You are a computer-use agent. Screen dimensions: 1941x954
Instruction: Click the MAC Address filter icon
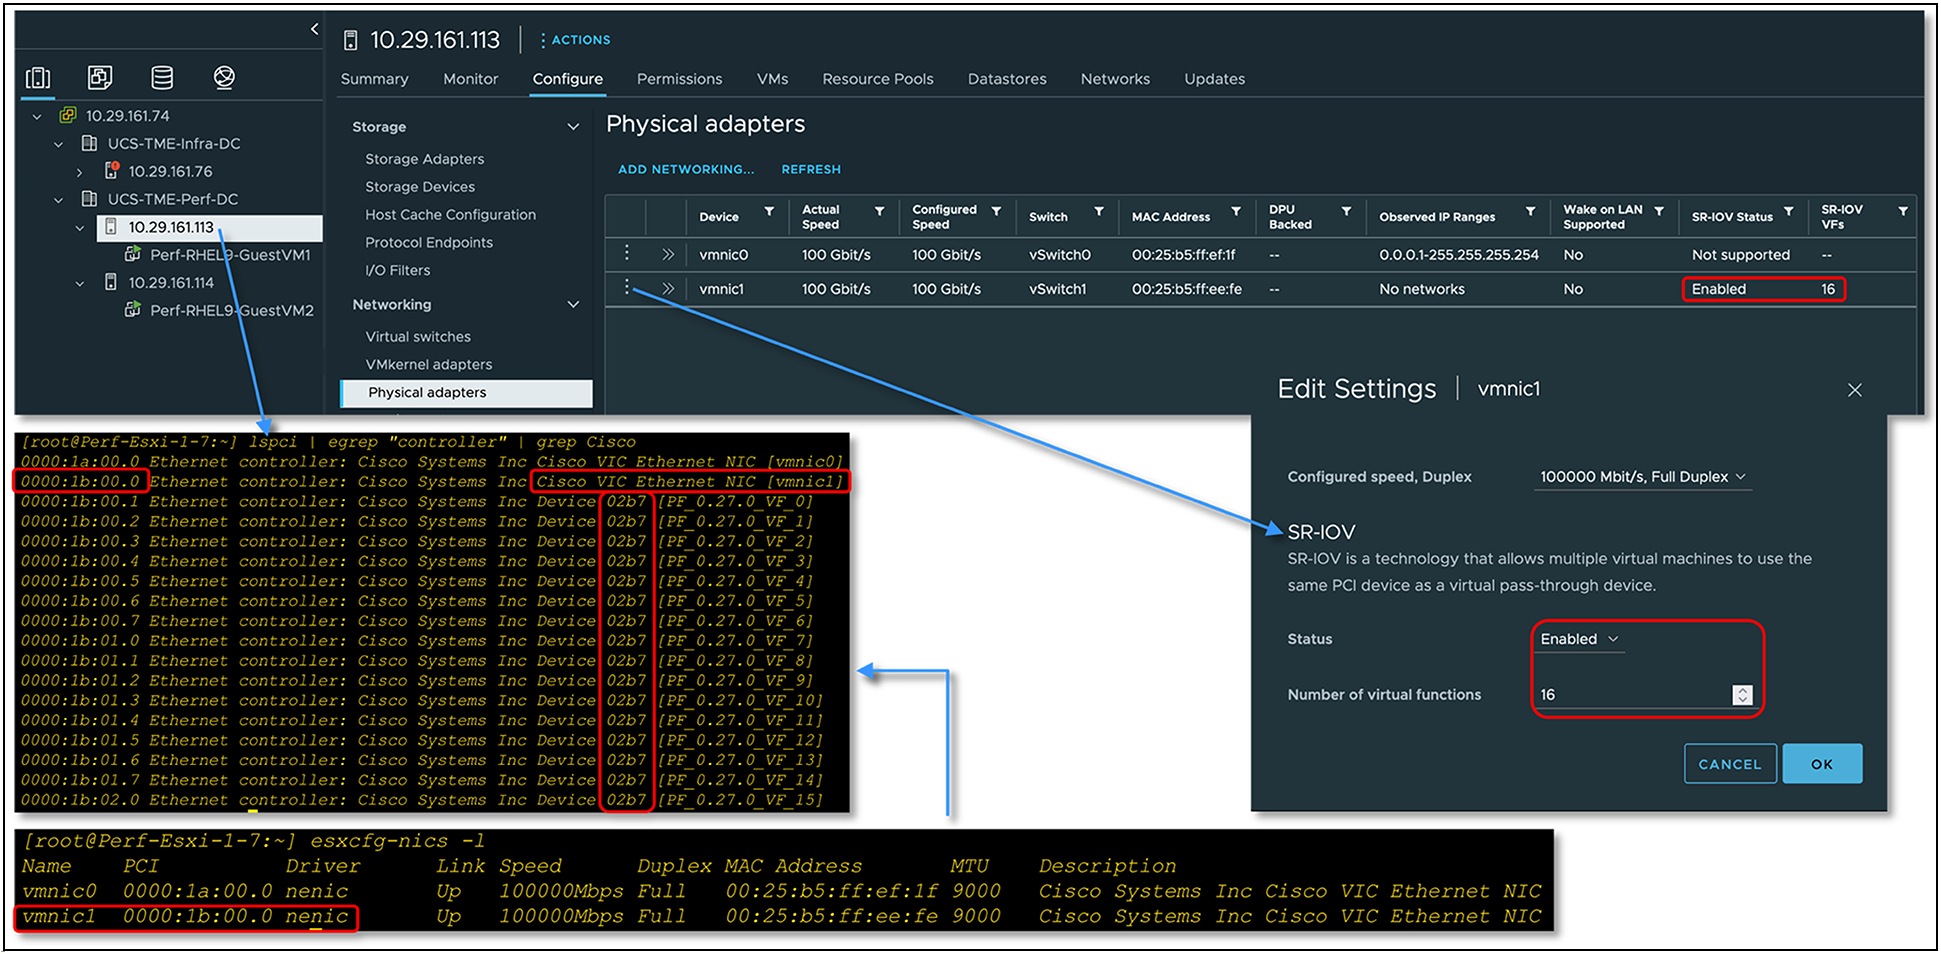click(1236, 212)
